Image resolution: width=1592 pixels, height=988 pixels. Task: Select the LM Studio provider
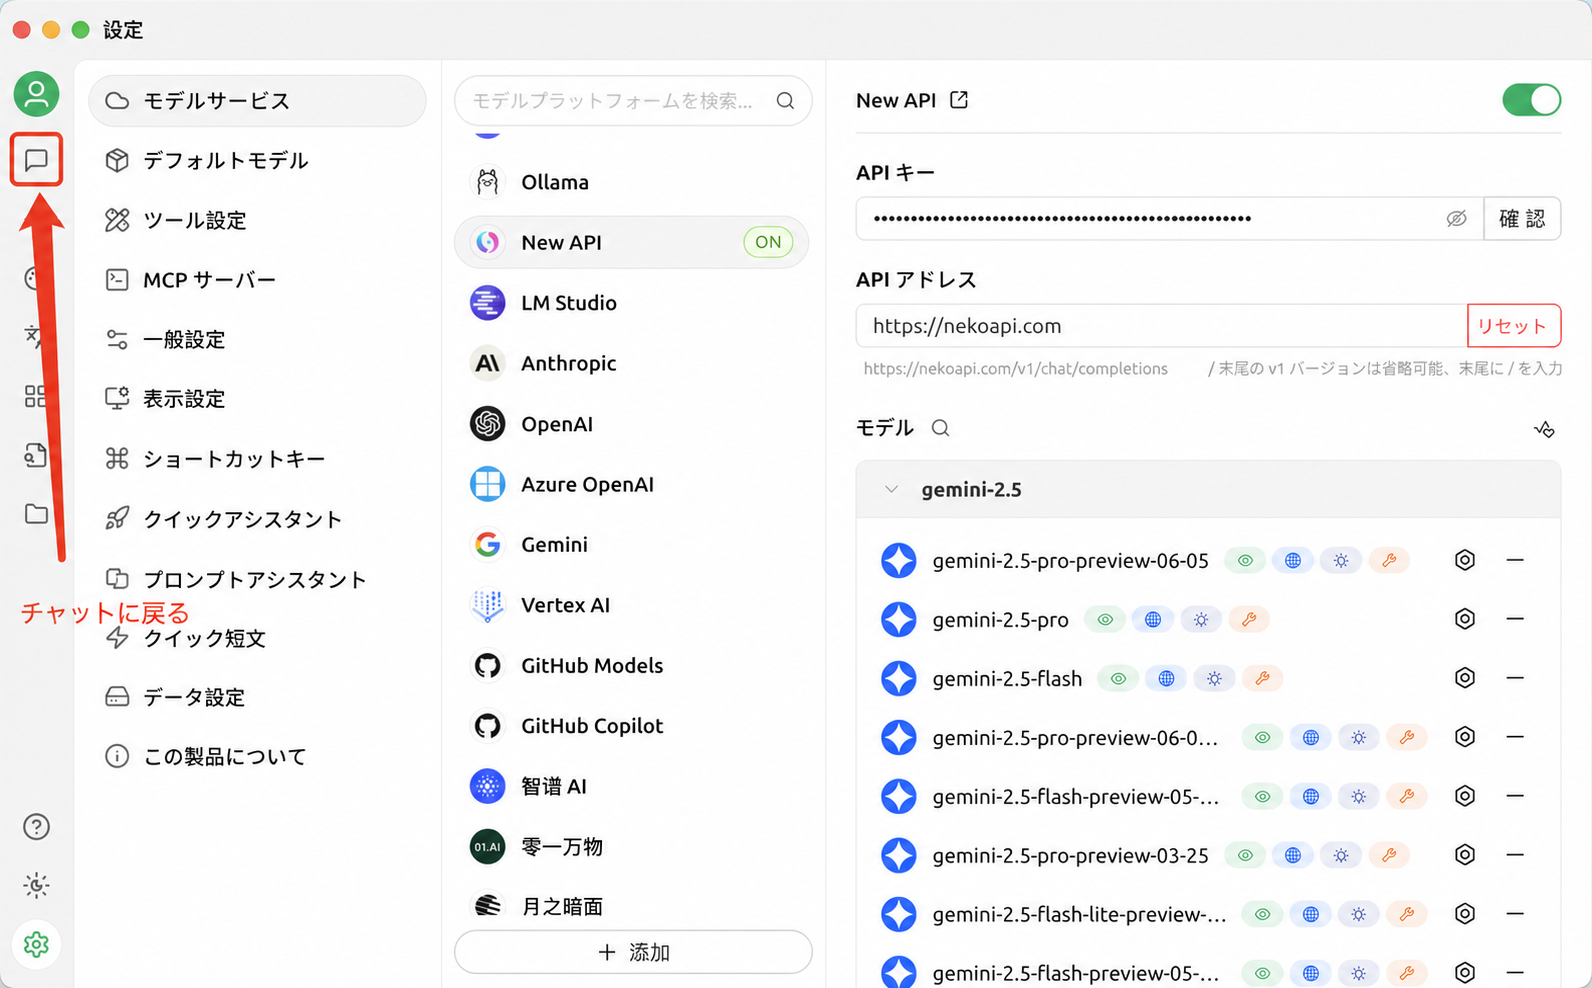coord(632,303)
